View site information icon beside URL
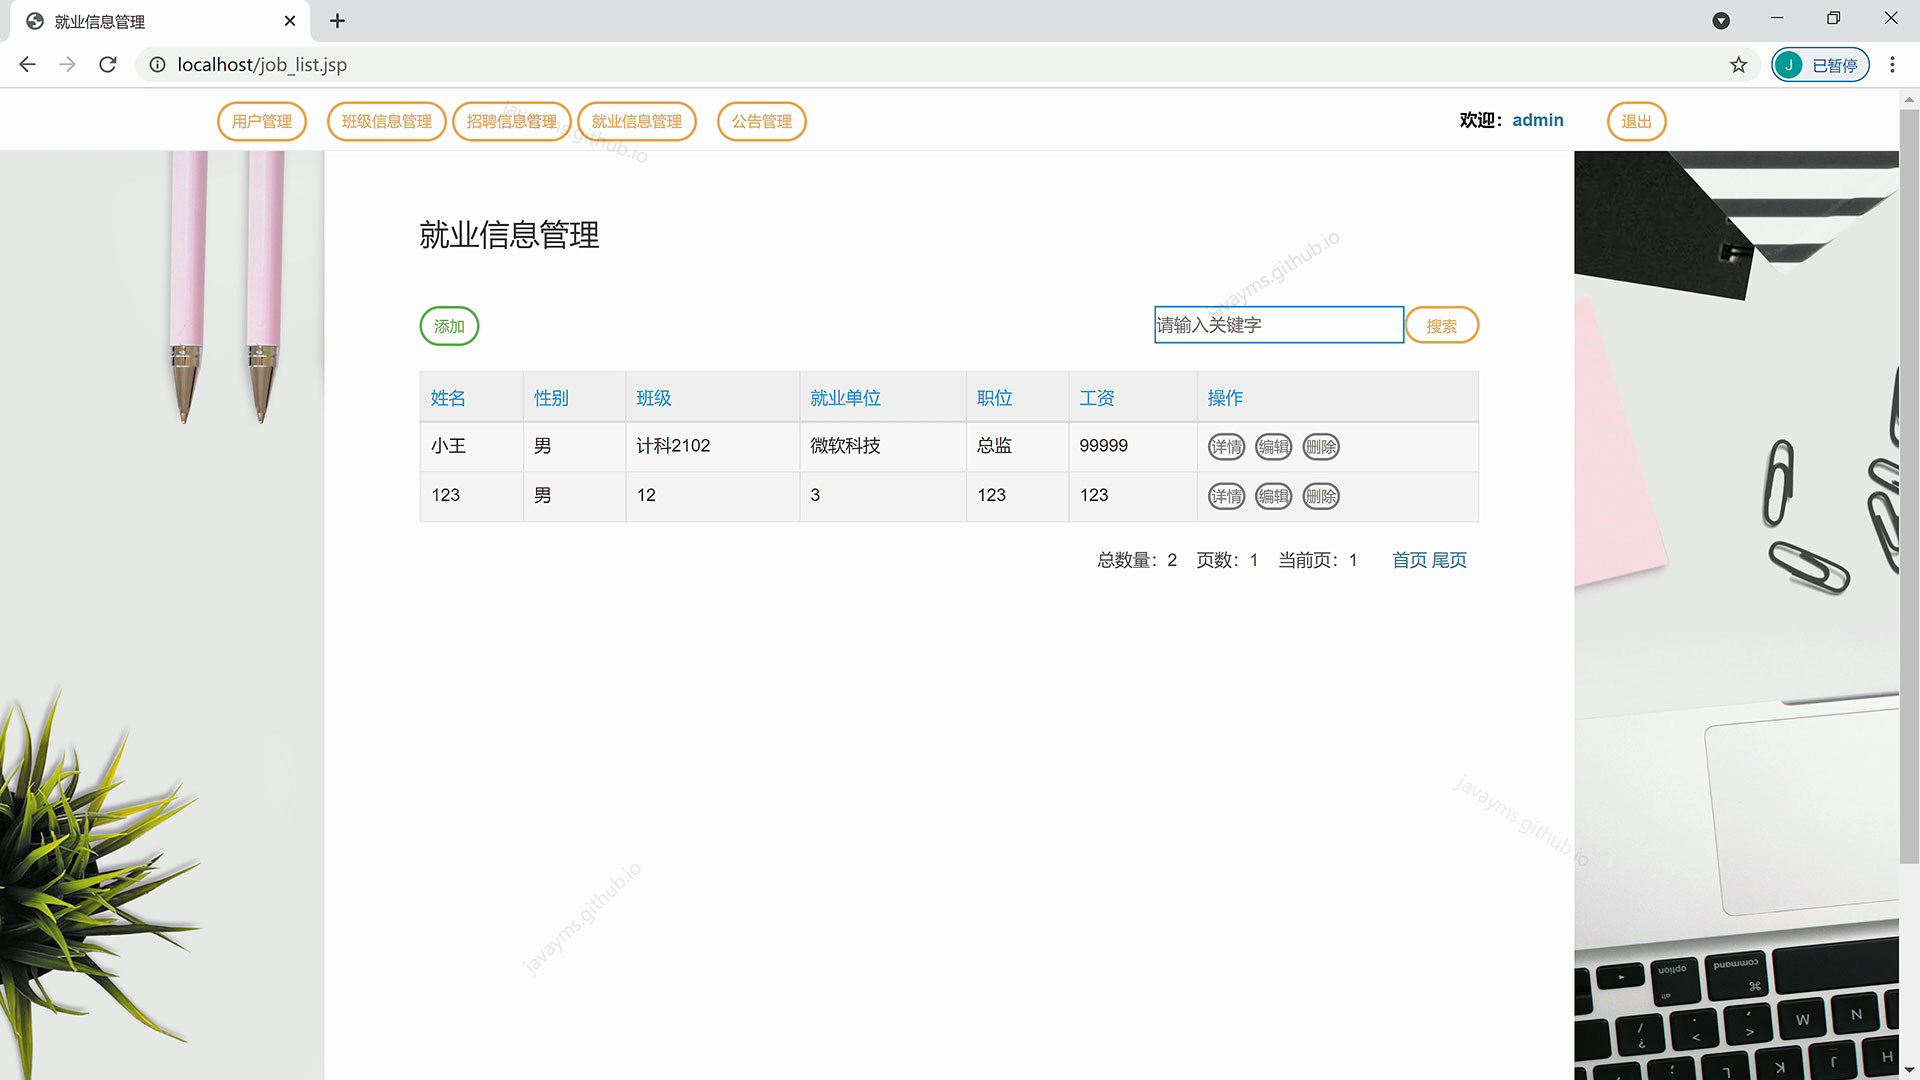 coord(157,65)
